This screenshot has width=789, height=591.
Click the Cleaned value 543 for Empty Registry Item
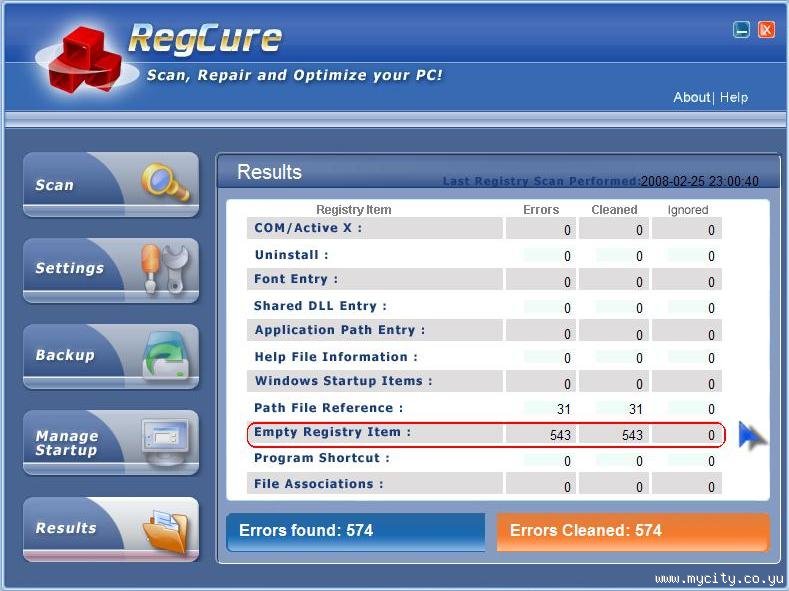(633, 435)
